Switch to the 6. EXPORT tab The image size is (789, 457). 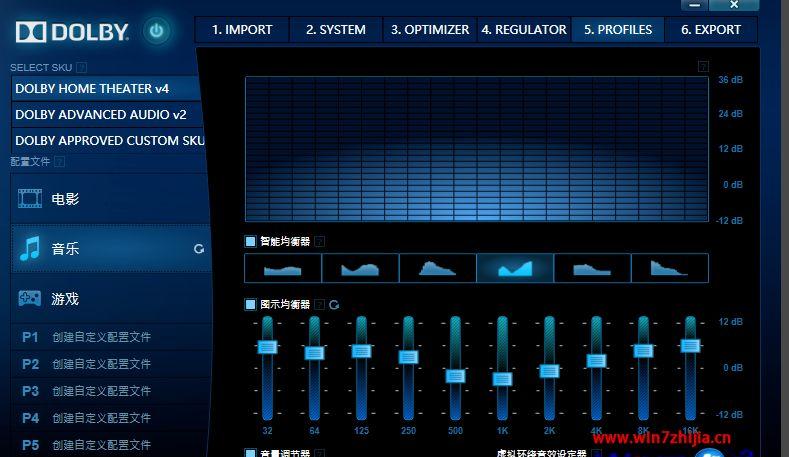[x=711, y=30]
